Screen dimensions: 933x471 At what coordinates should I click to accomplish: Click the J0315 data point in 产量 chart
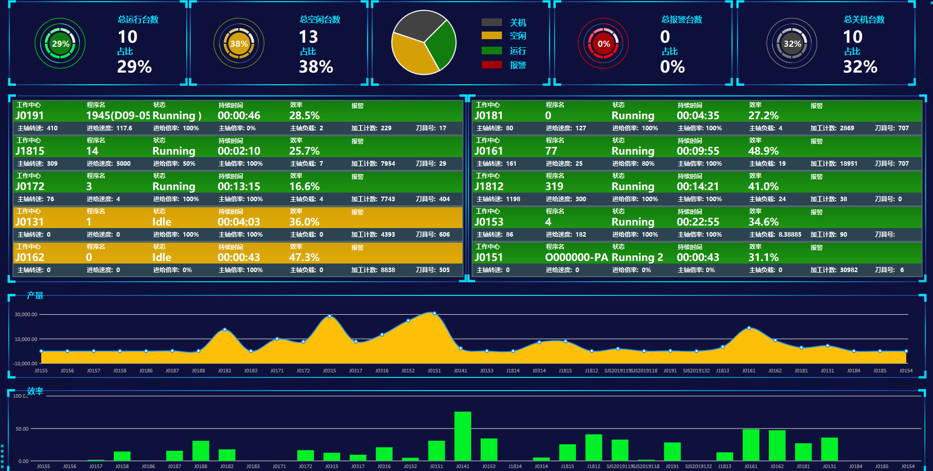[330, 317]
